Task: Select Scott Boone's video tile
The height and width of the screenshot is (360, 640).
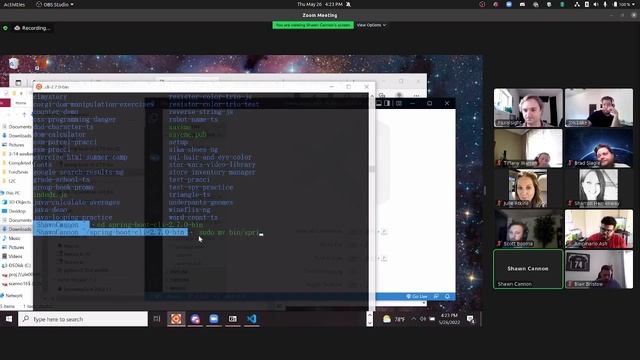Action: click(528, 229)
